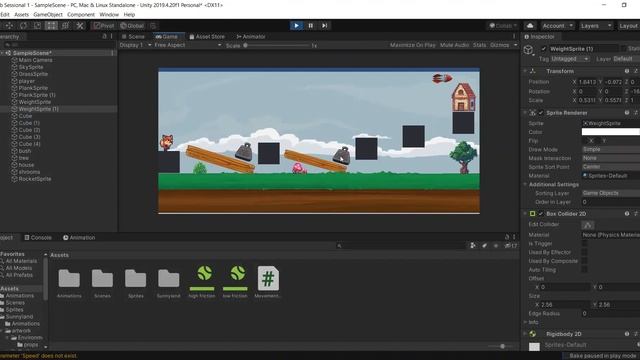640x360 pixels.
Task: Select Main Camera in Hierarchy
Action: pos(35,60)
